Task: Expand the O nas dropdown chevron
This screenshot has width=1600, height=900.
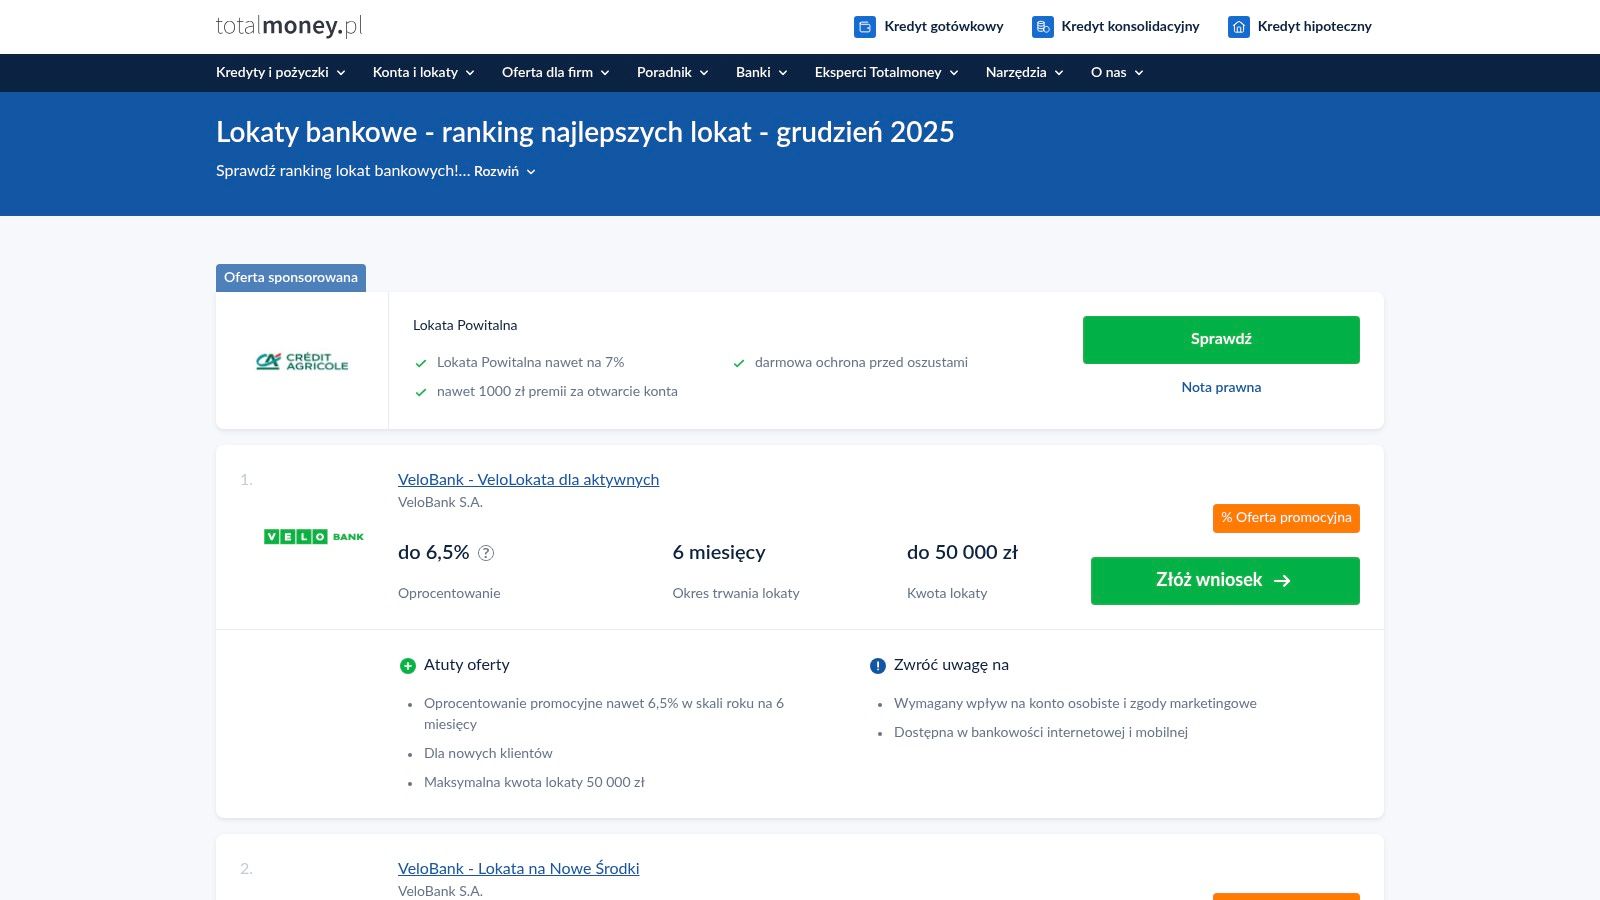Action: (x=1139, y=73)
